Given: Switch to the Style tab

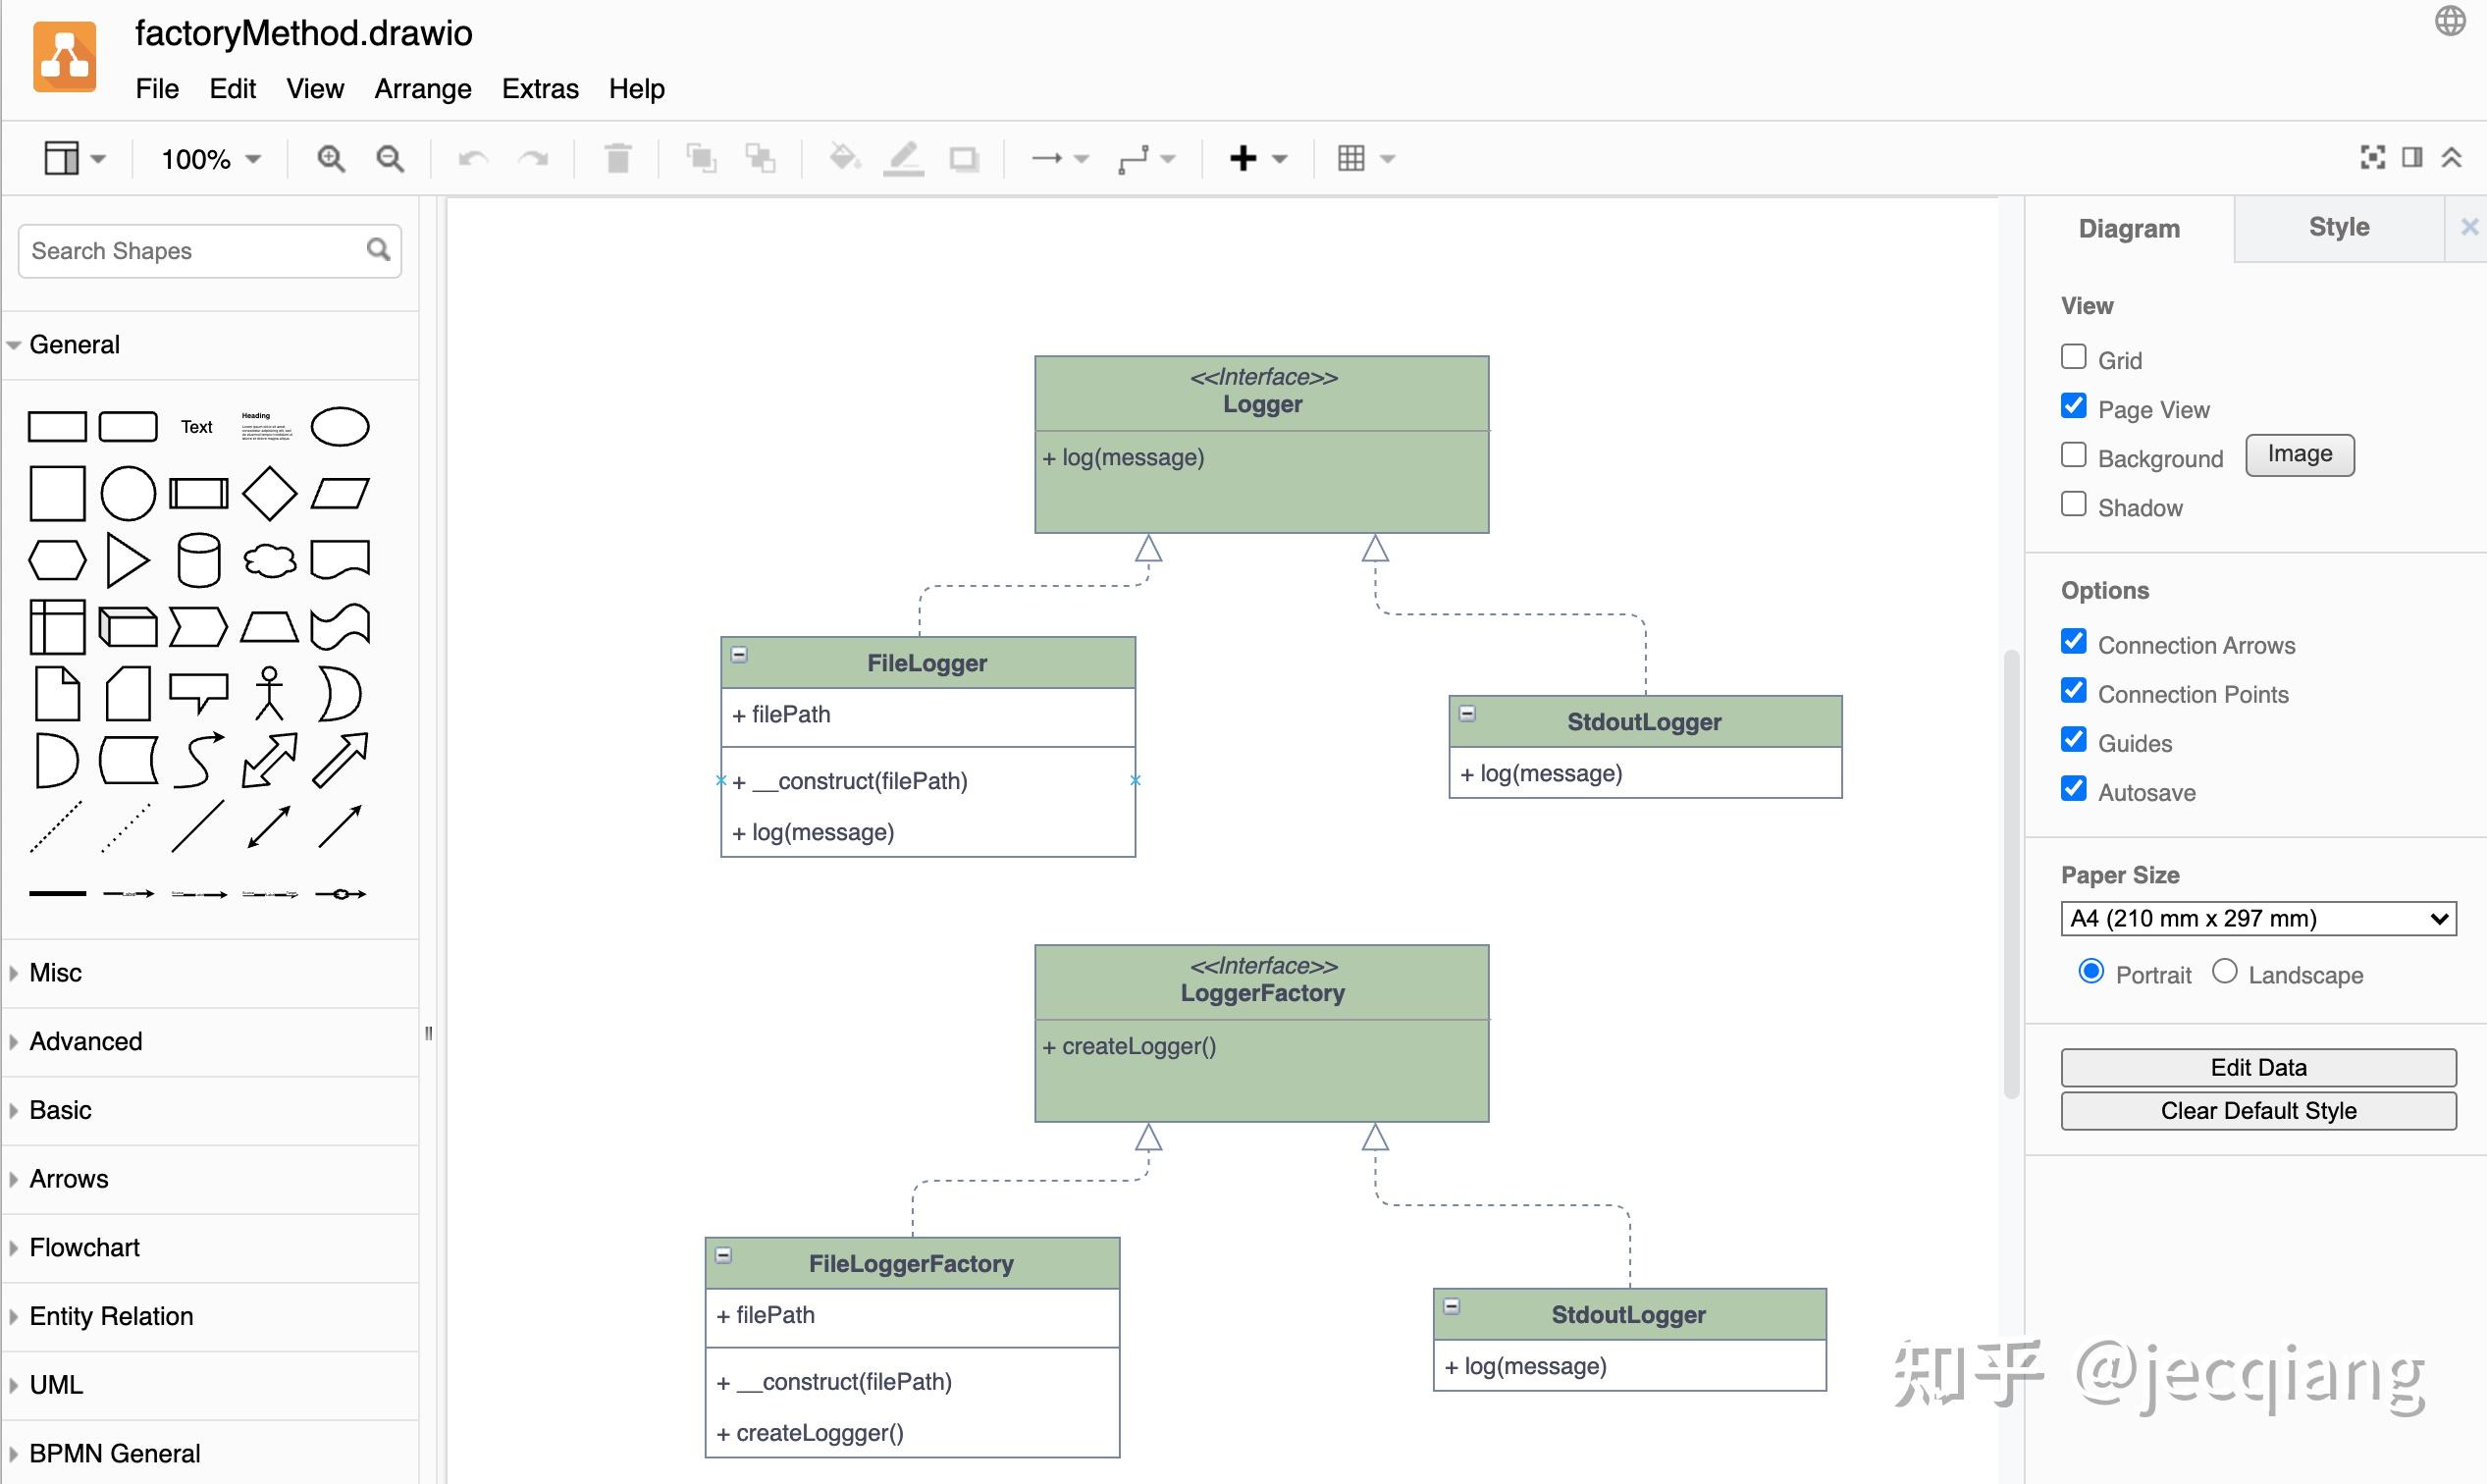Looking at the screenshot, I should pos(2338,227).
